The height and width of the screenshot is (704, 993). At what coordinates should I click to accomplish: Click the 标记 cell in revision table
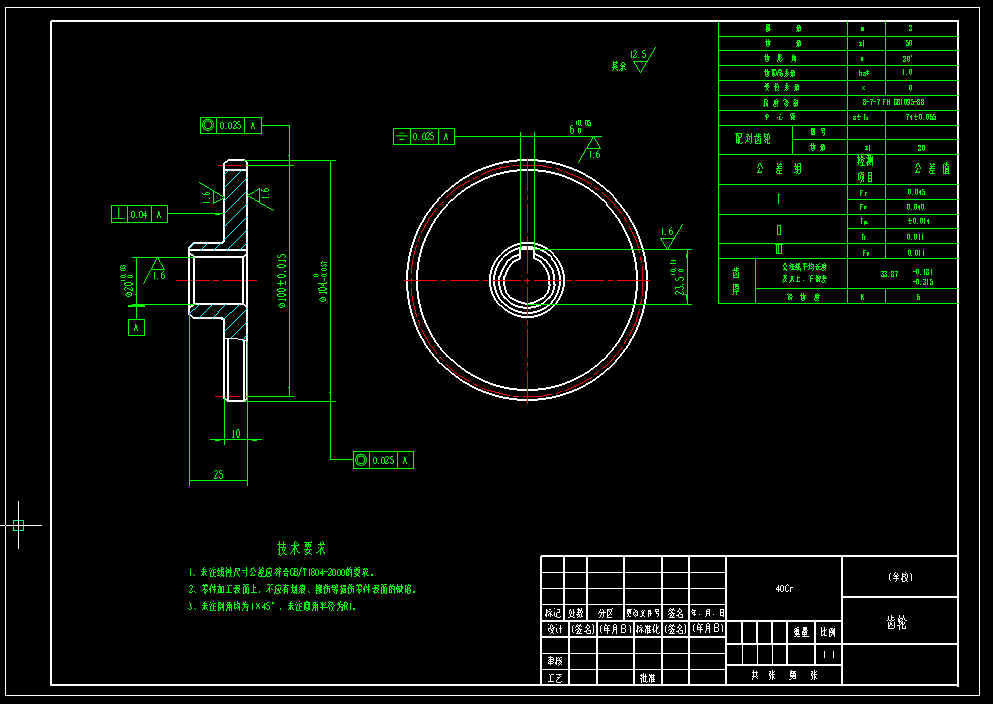tap(553, 613)
